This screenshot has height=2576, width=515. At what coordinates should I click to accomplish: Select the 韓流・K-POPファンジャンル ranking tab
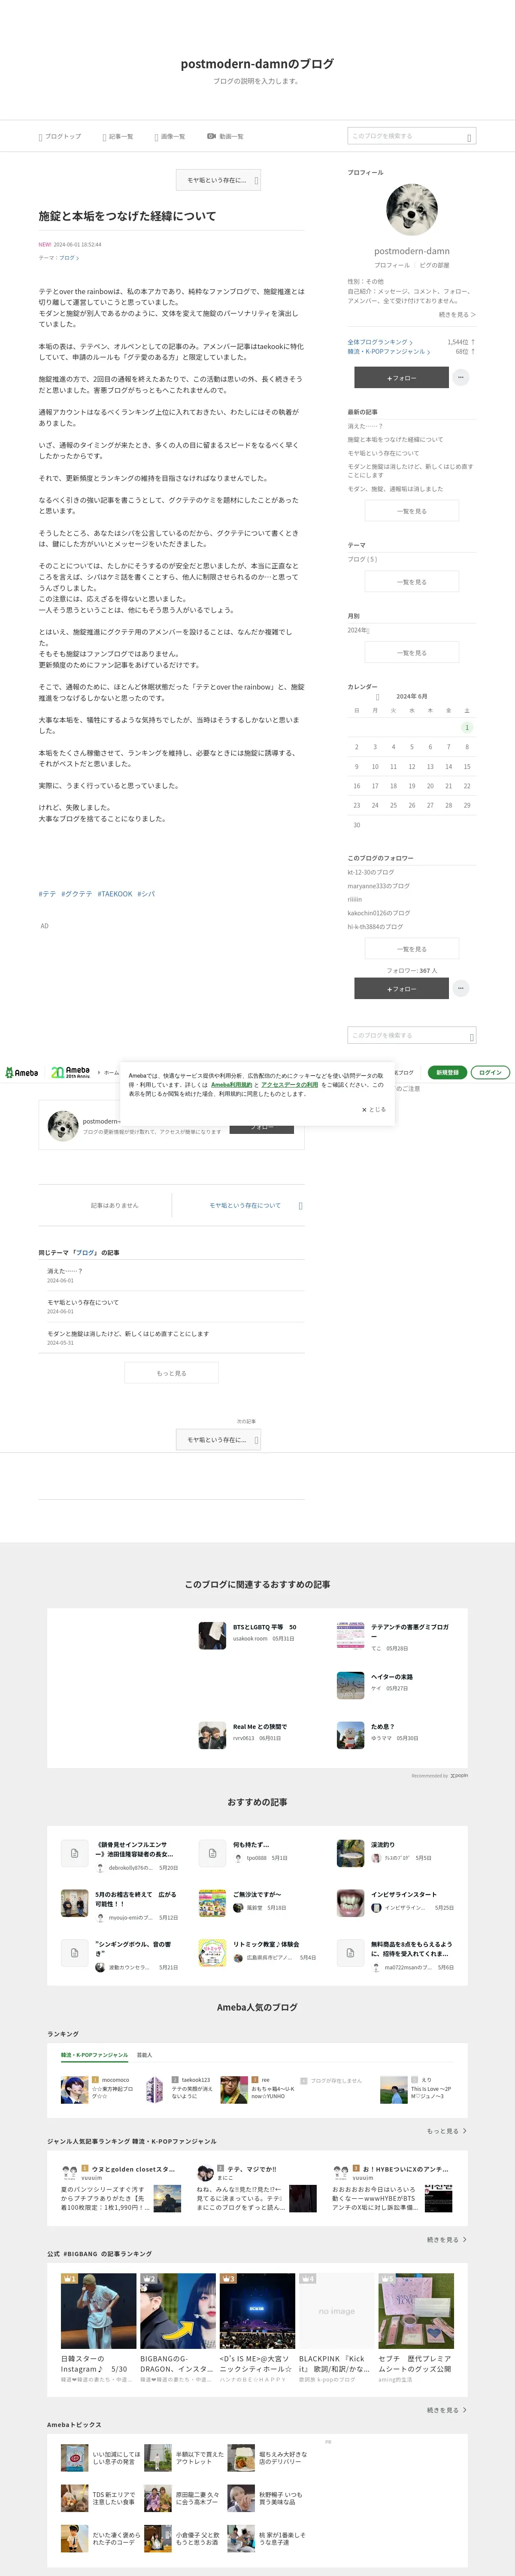94,2055
